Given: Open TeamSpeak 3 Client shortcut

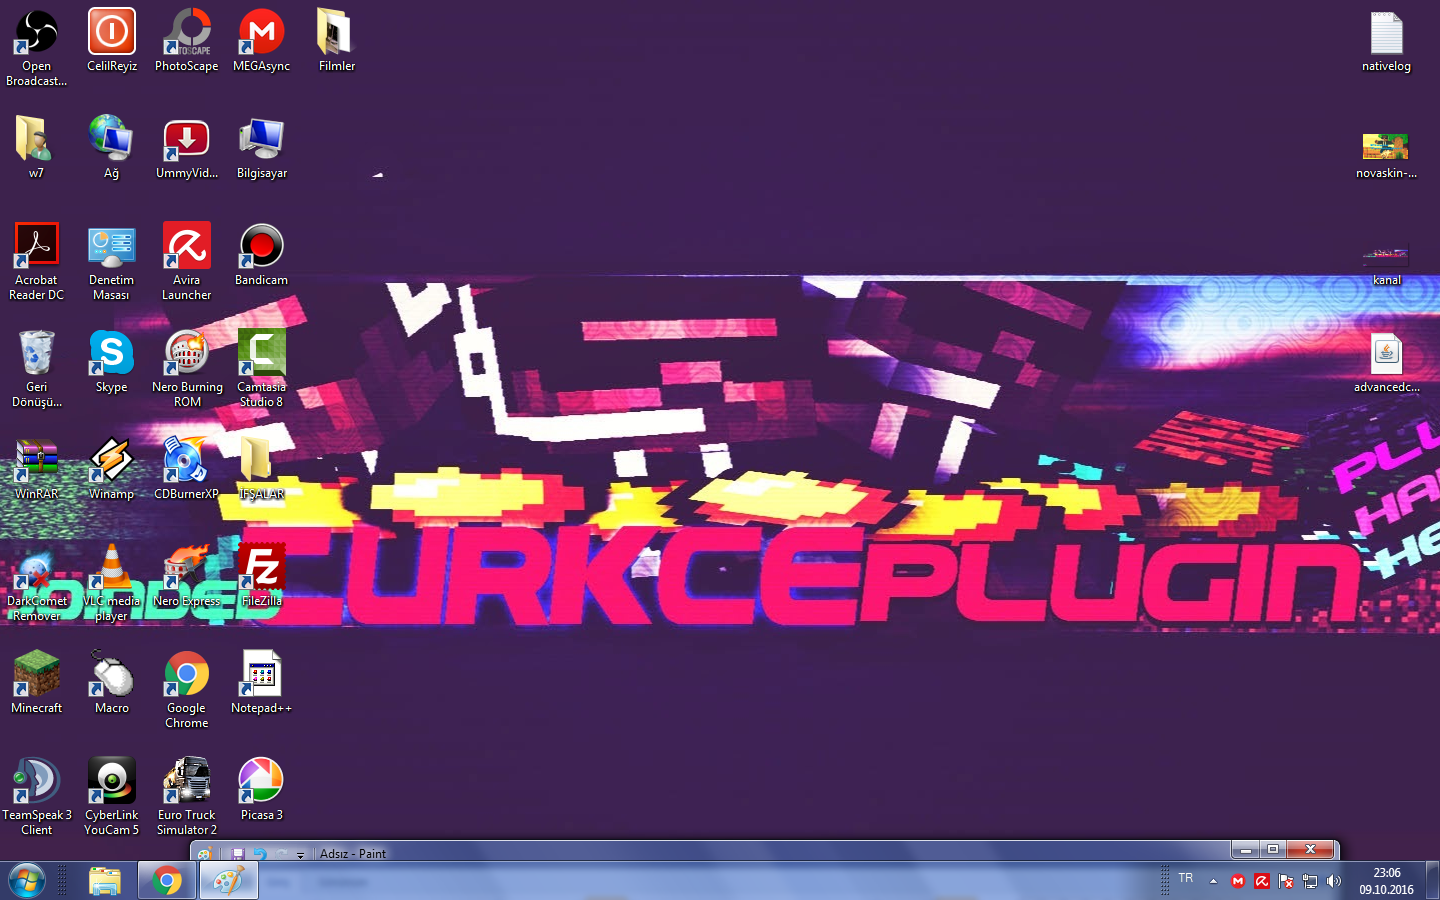Looking at the screenshot, I should point(36,796).
